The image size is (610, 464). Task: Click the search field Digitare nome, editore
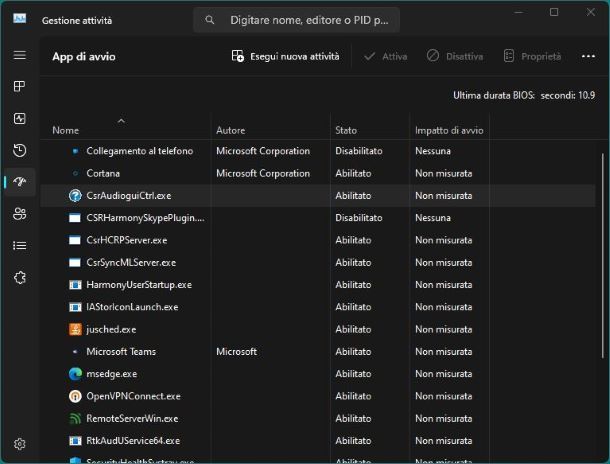coord(296,20)
